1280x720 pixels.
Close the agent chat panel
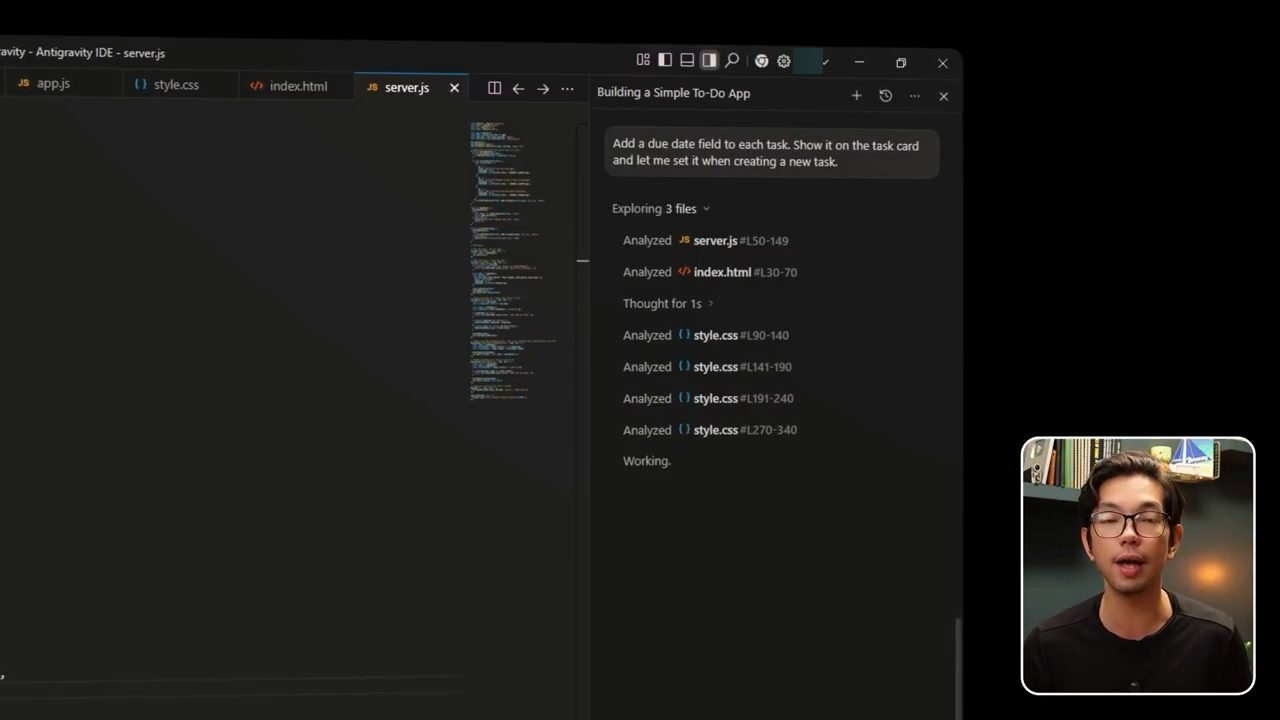943,96
